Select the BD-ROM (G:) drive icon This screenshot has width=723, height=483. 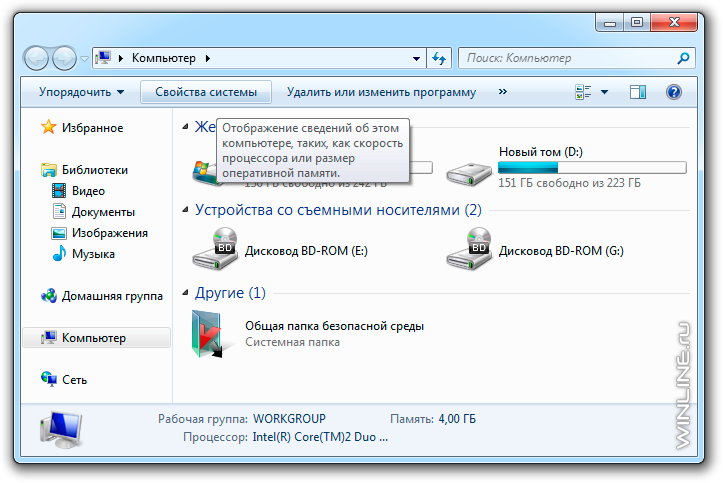point(469,249)
